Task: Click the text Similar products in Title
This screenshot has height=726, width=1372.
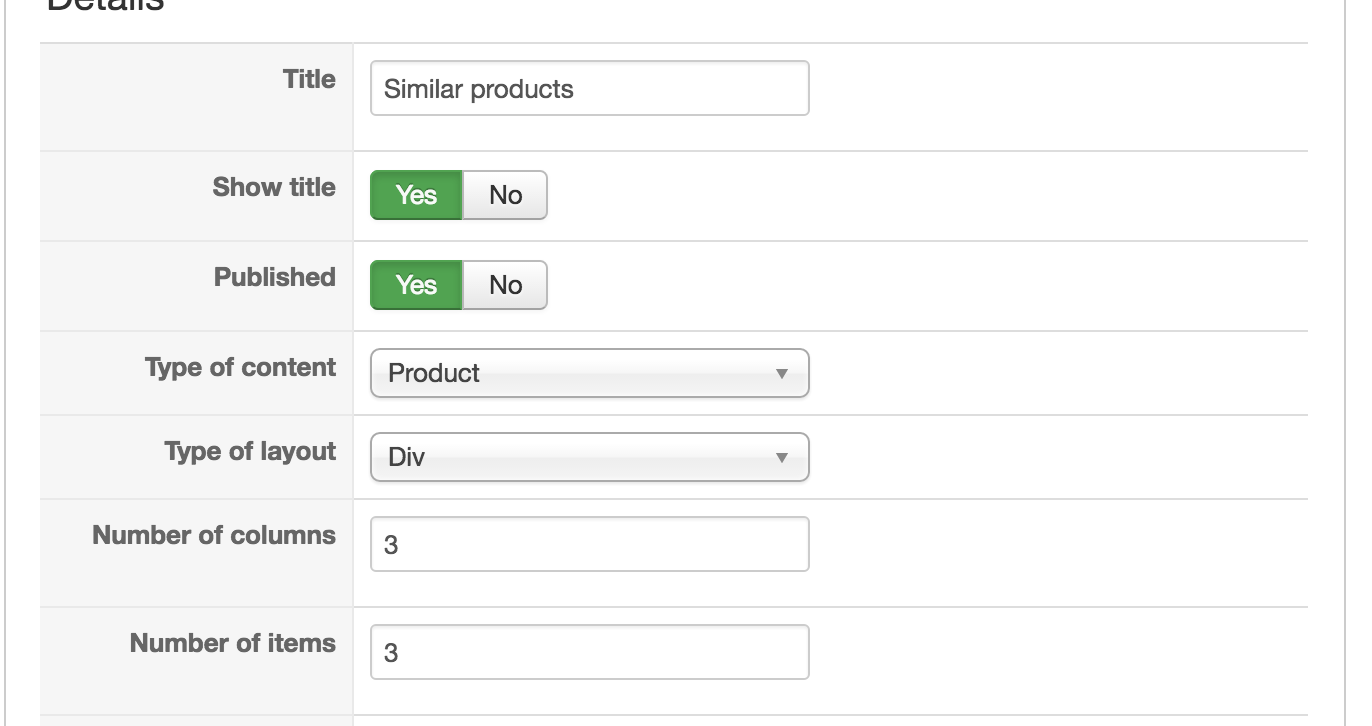Action: [x=479, y=89]
